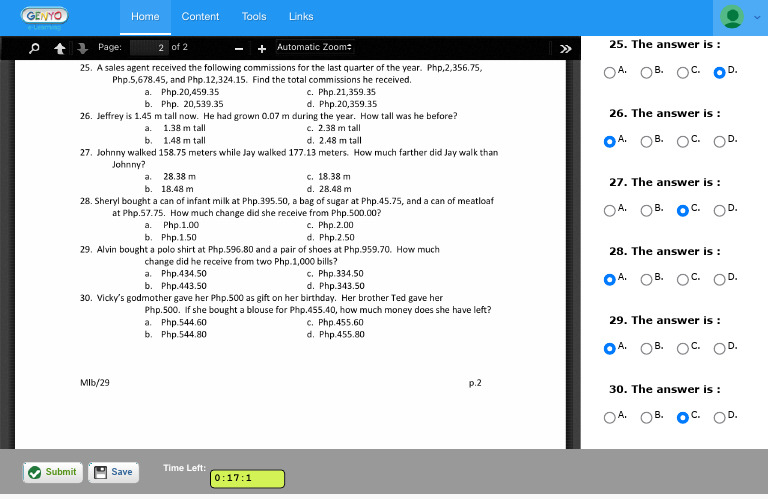Click the 'of 2' page count label

[x=179, y=47]
